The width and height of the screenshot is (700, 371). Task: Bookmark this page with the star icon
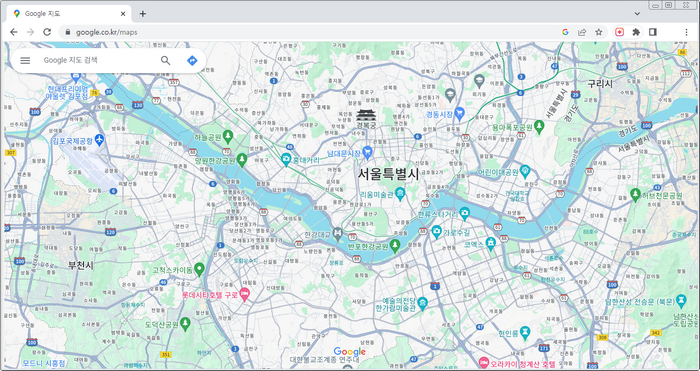coord(599,32)
